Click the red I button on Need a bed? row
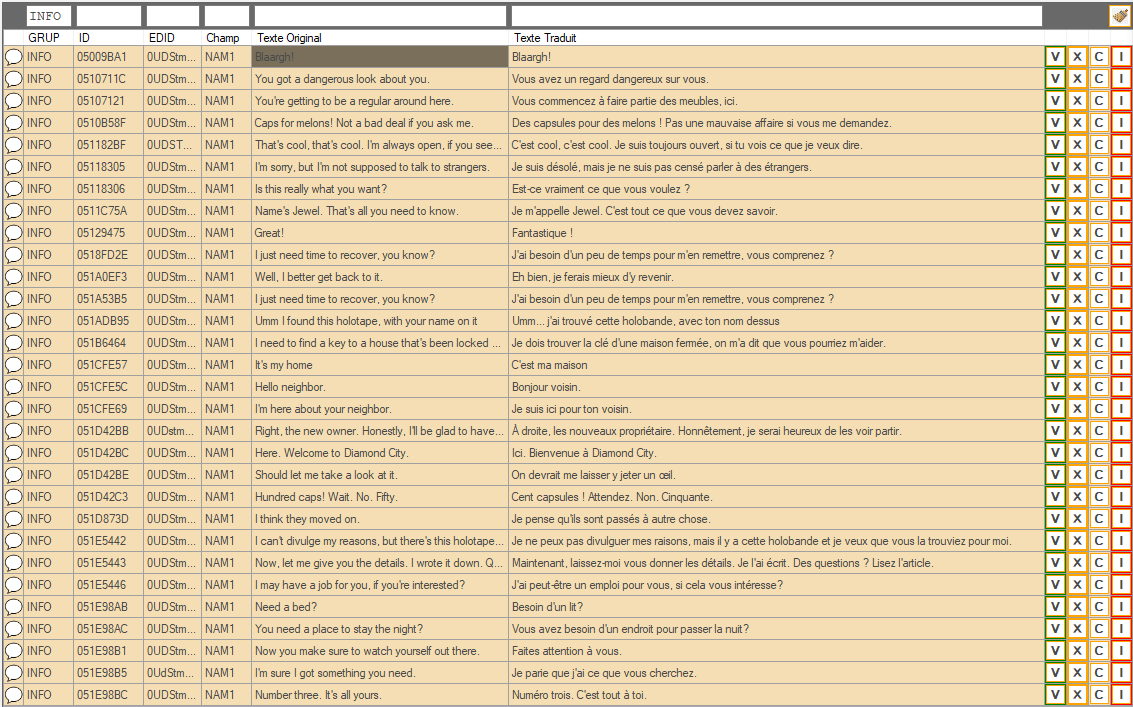The width and height of the screenshot is (1133, 707). click(1121, 607)
